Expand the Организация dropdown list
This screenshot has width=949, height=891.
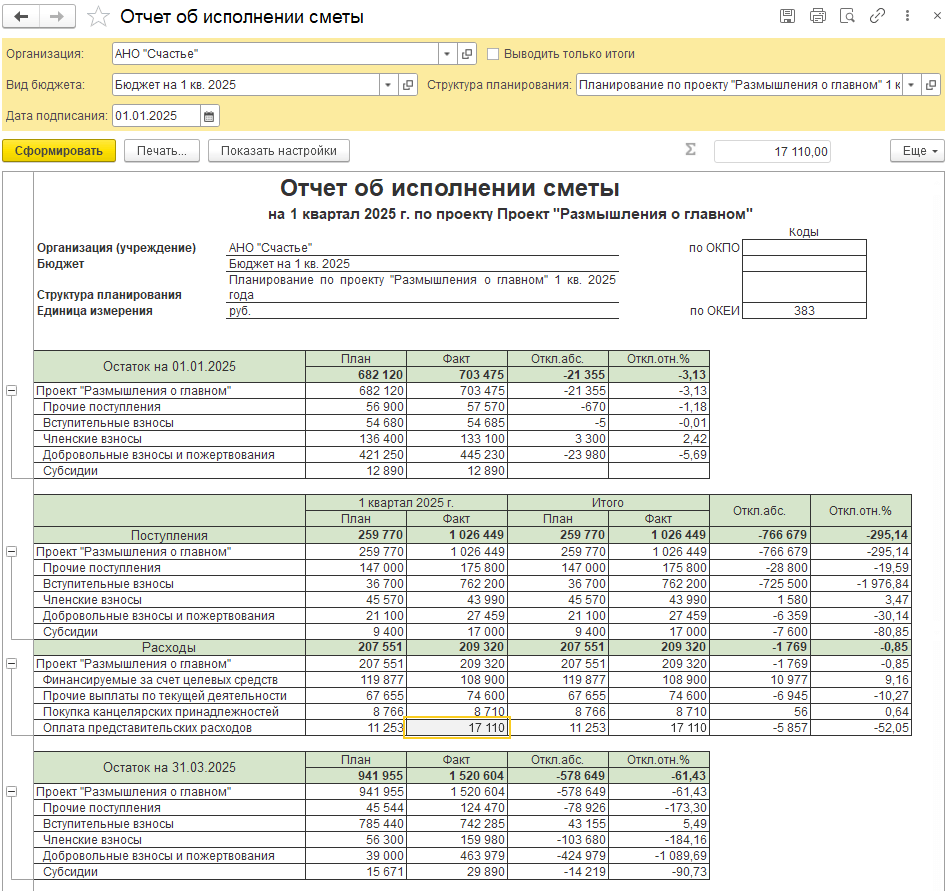pyautogui.click(x=446, y=54)
